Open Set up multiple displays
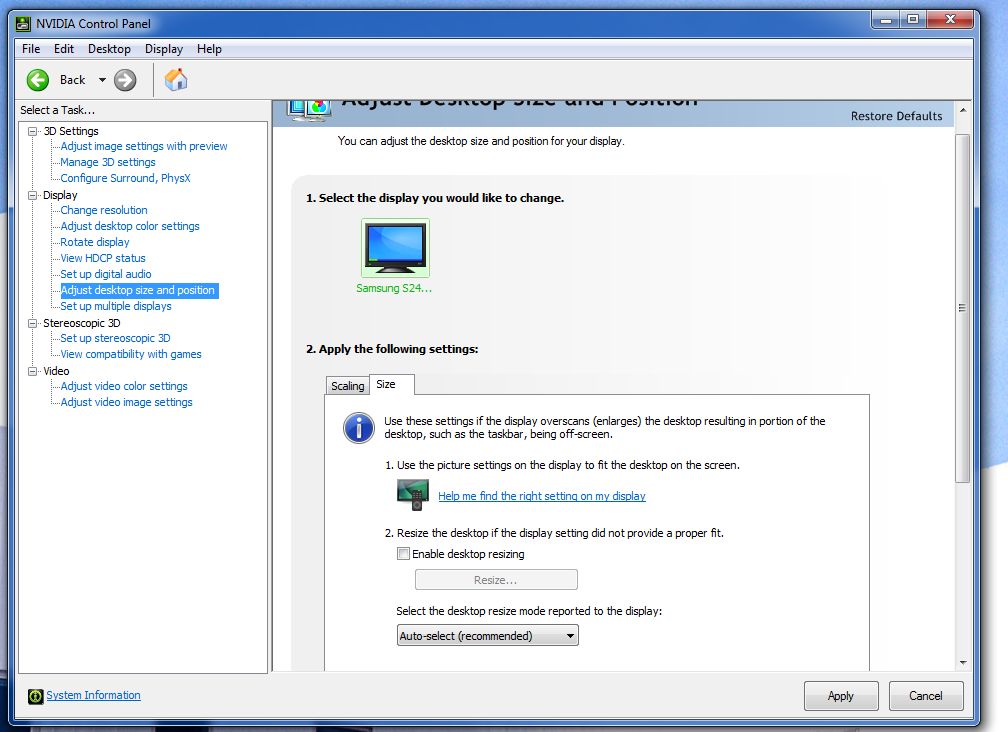 116,307
